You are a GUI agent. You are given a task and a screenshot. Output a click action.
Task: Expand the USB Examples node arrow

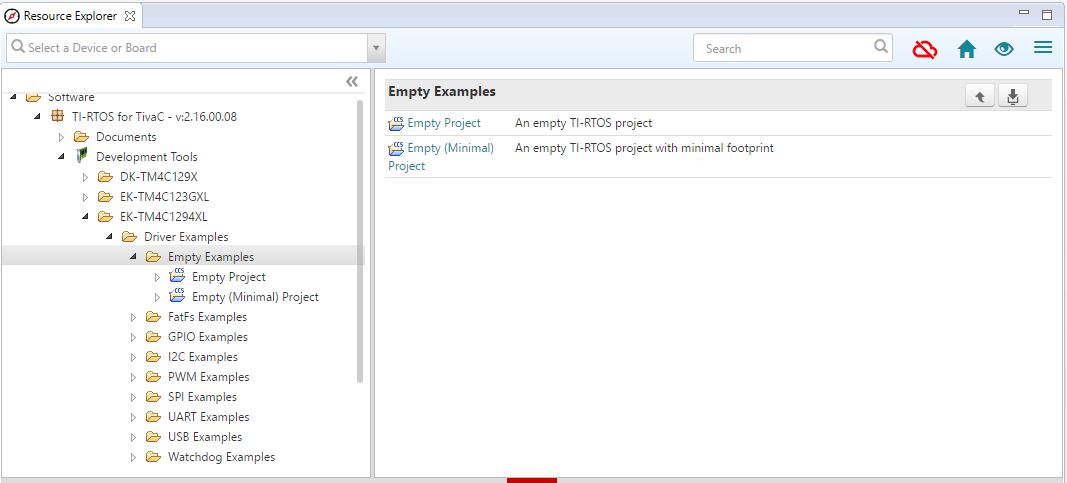click(x=133, y=437)
